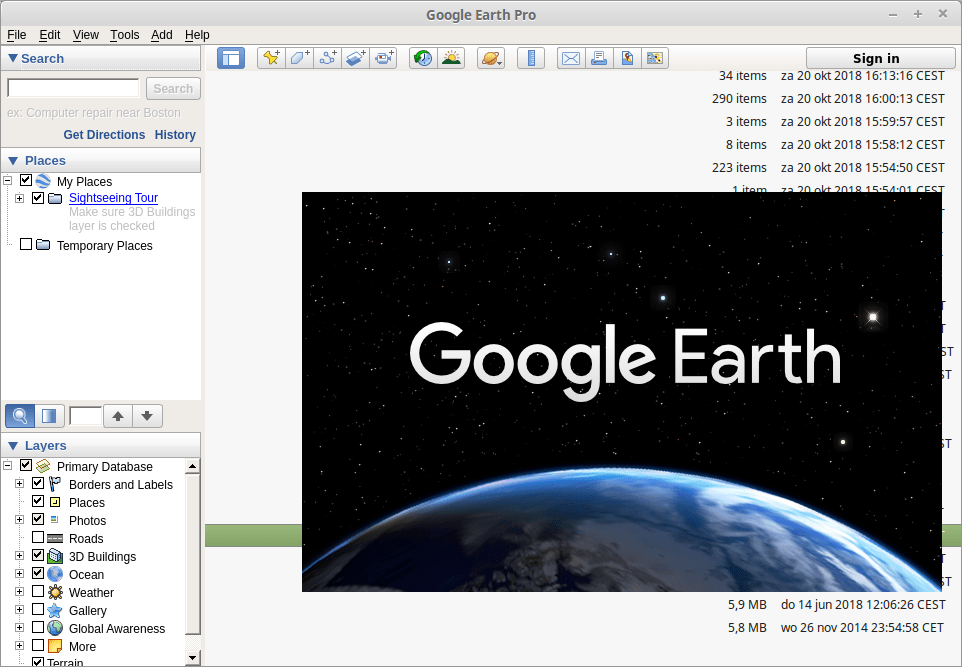This screenshot has height=667, width=962.
Task: Expand the Global Awareness node
Action: [x=20, y=628]
